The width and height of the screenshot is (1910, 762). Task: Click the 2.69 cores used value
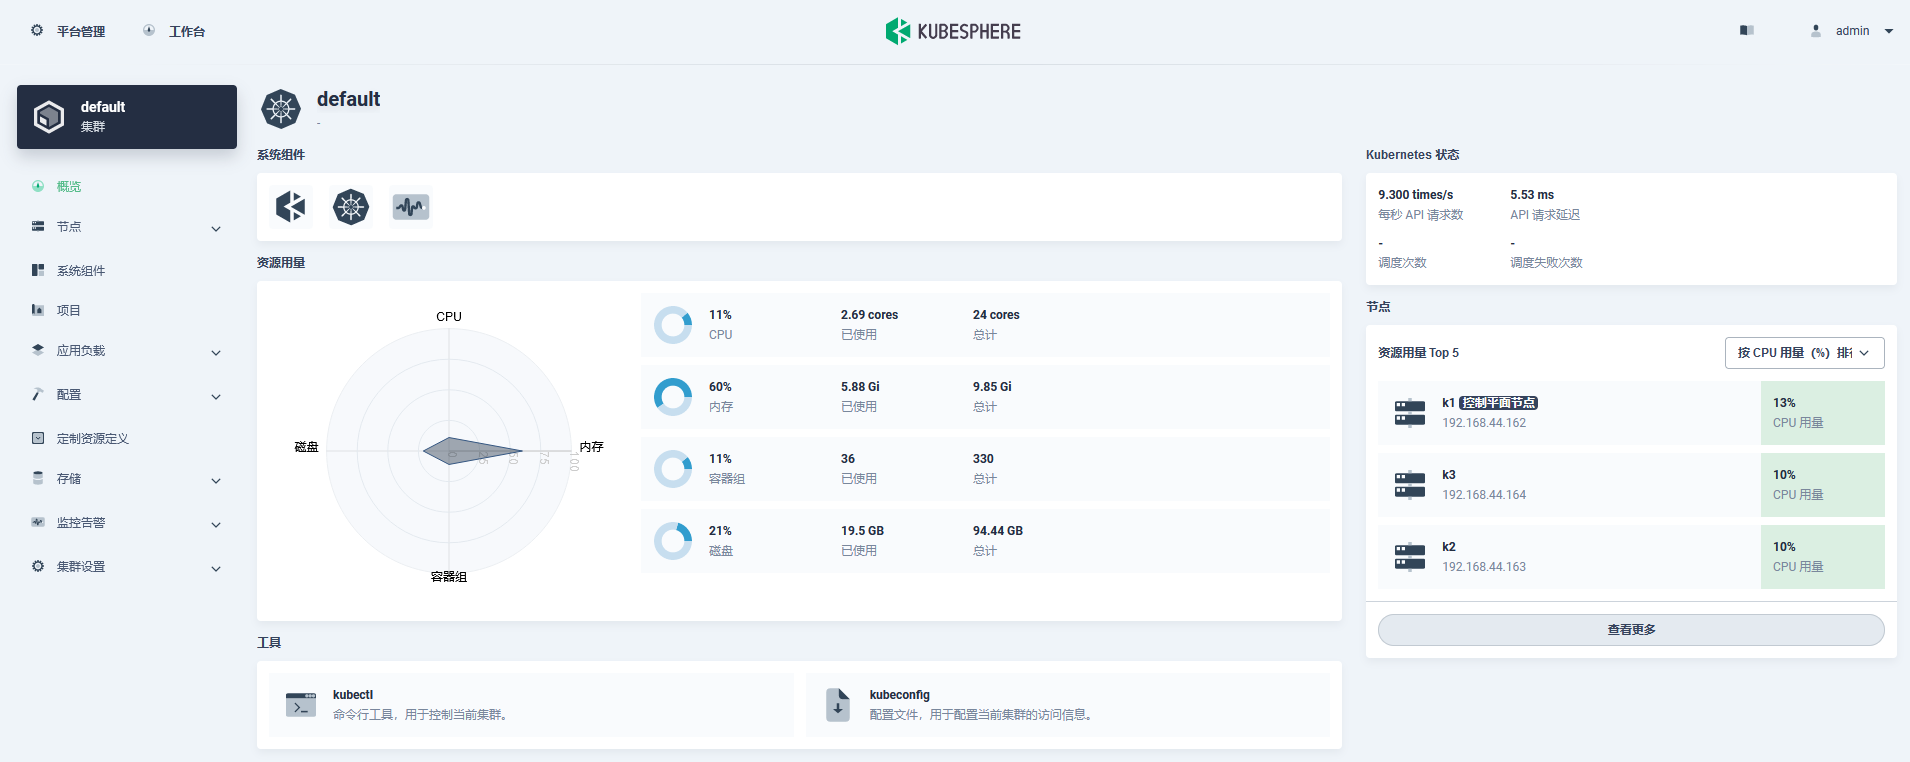coord(869,315)
